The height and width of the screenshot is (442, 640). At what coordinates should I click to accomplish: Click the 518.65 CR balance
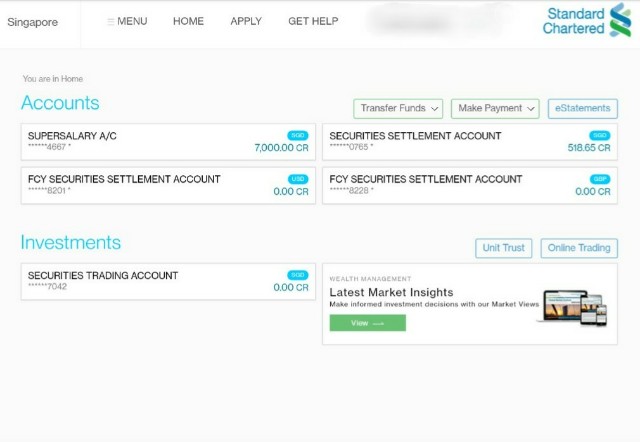[589, 148]
